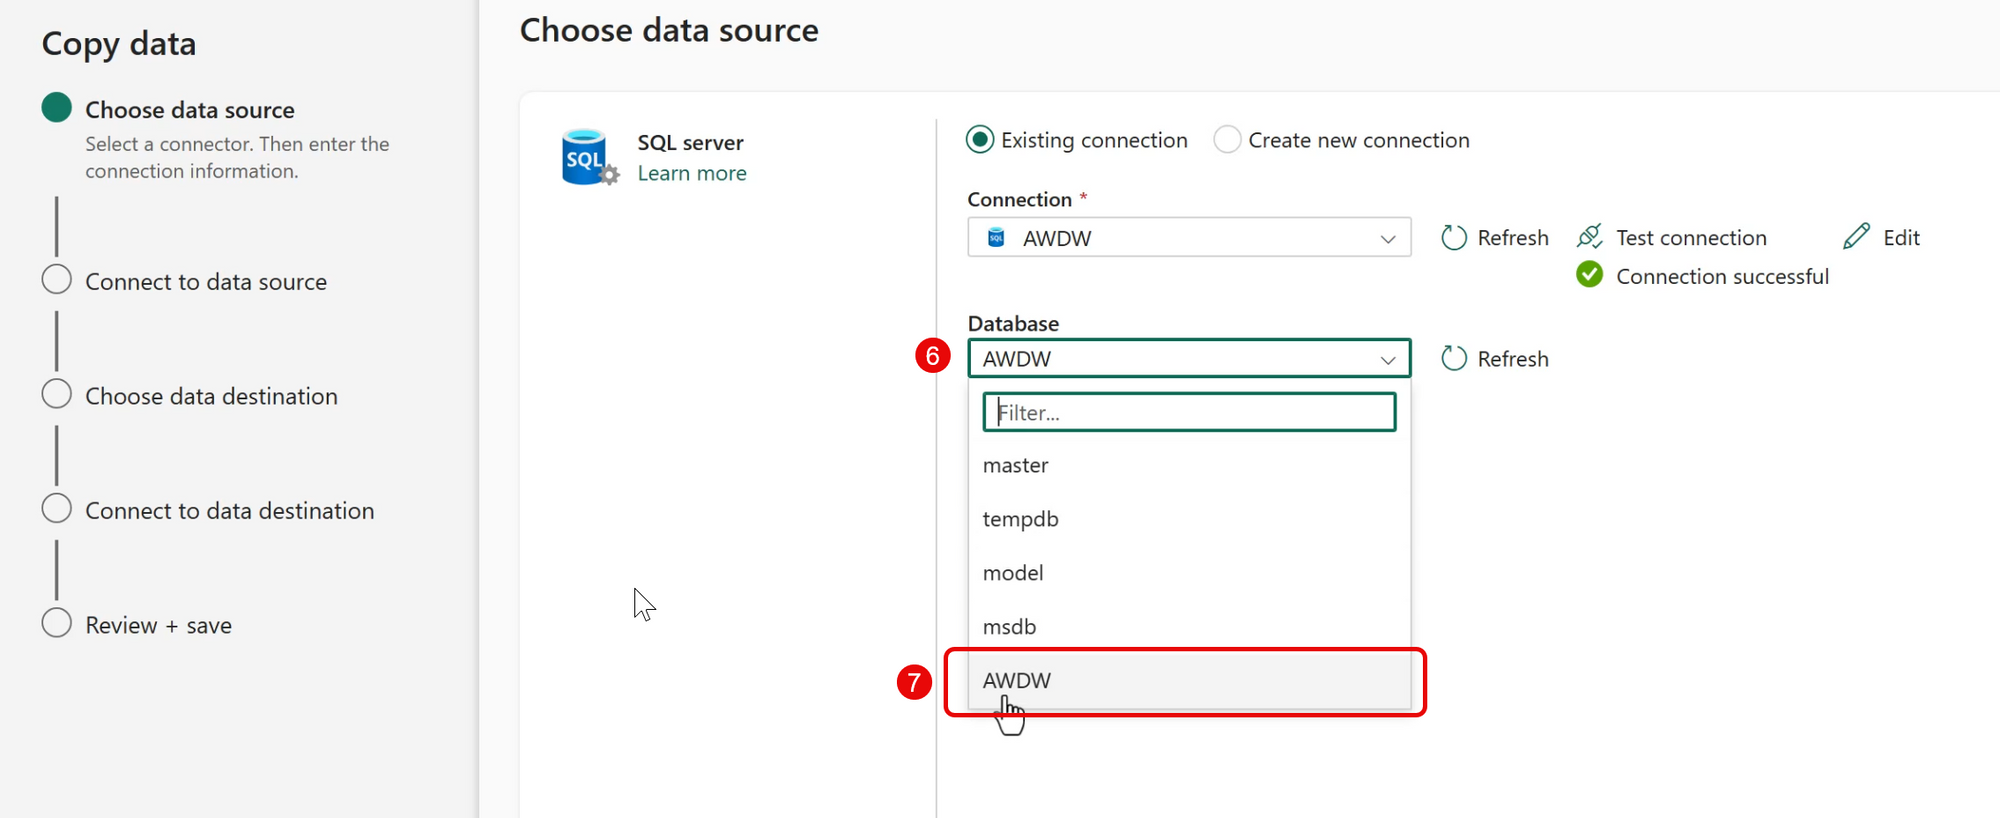
Task: Open the Learn more link
Action: [x=692, y=174]
